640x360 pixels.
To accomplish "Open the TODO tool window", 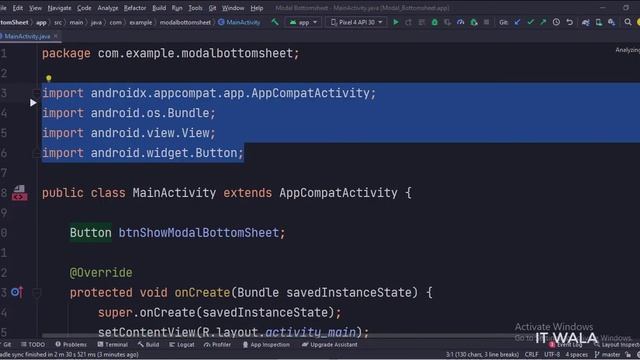I will 33,344.
